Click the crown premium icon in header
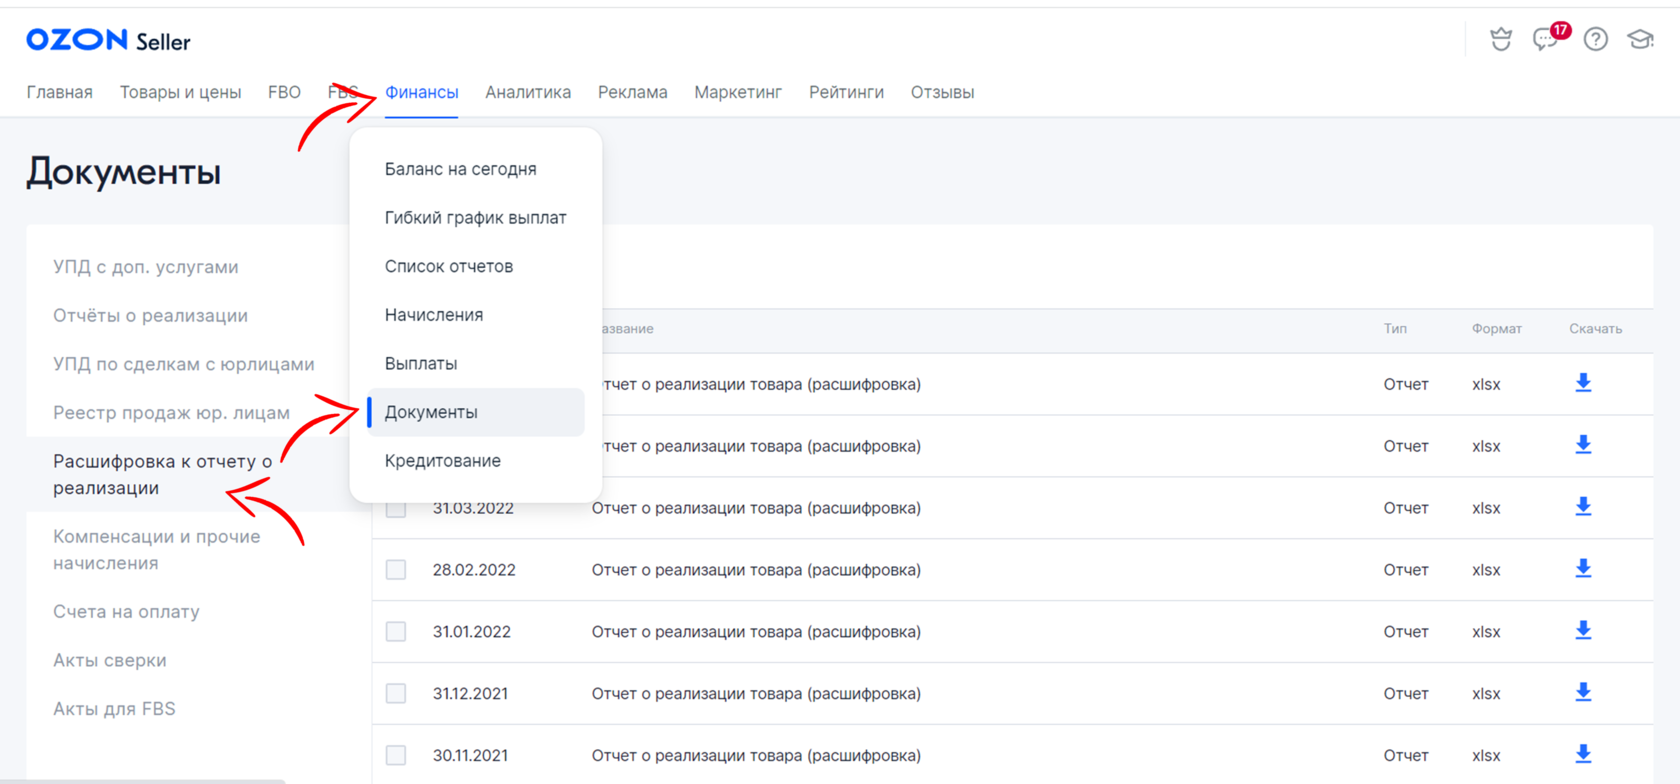Viewport: 1680px width, 784px height. [x=1501, y=40]
